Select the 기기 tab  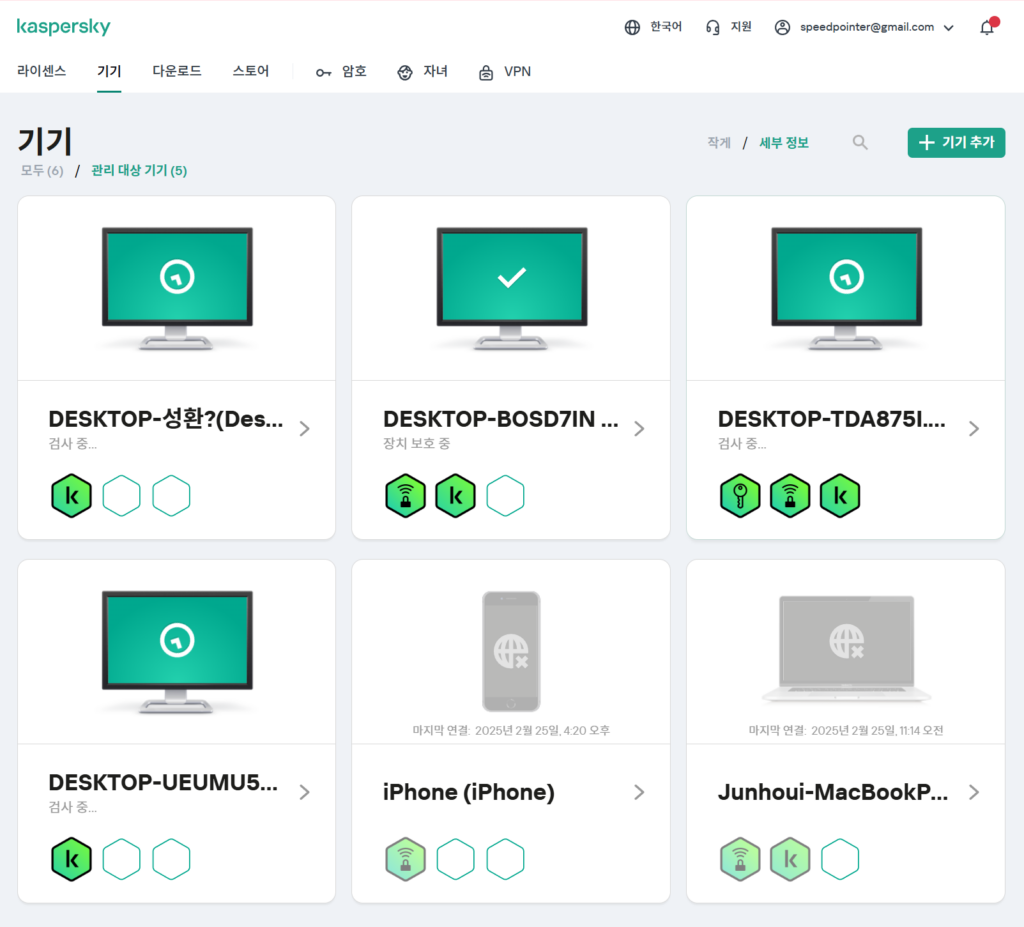click(x=109, y=71)
